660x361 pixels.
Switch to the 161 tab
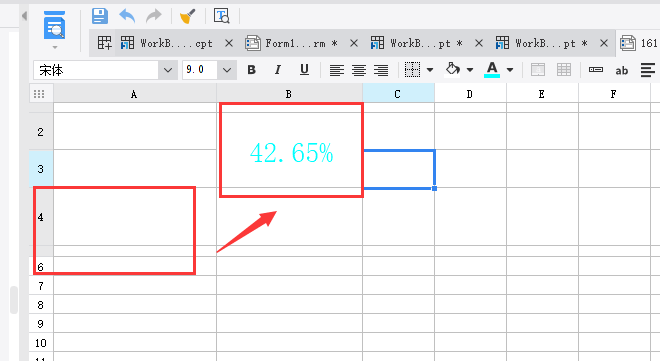point(639,43)
